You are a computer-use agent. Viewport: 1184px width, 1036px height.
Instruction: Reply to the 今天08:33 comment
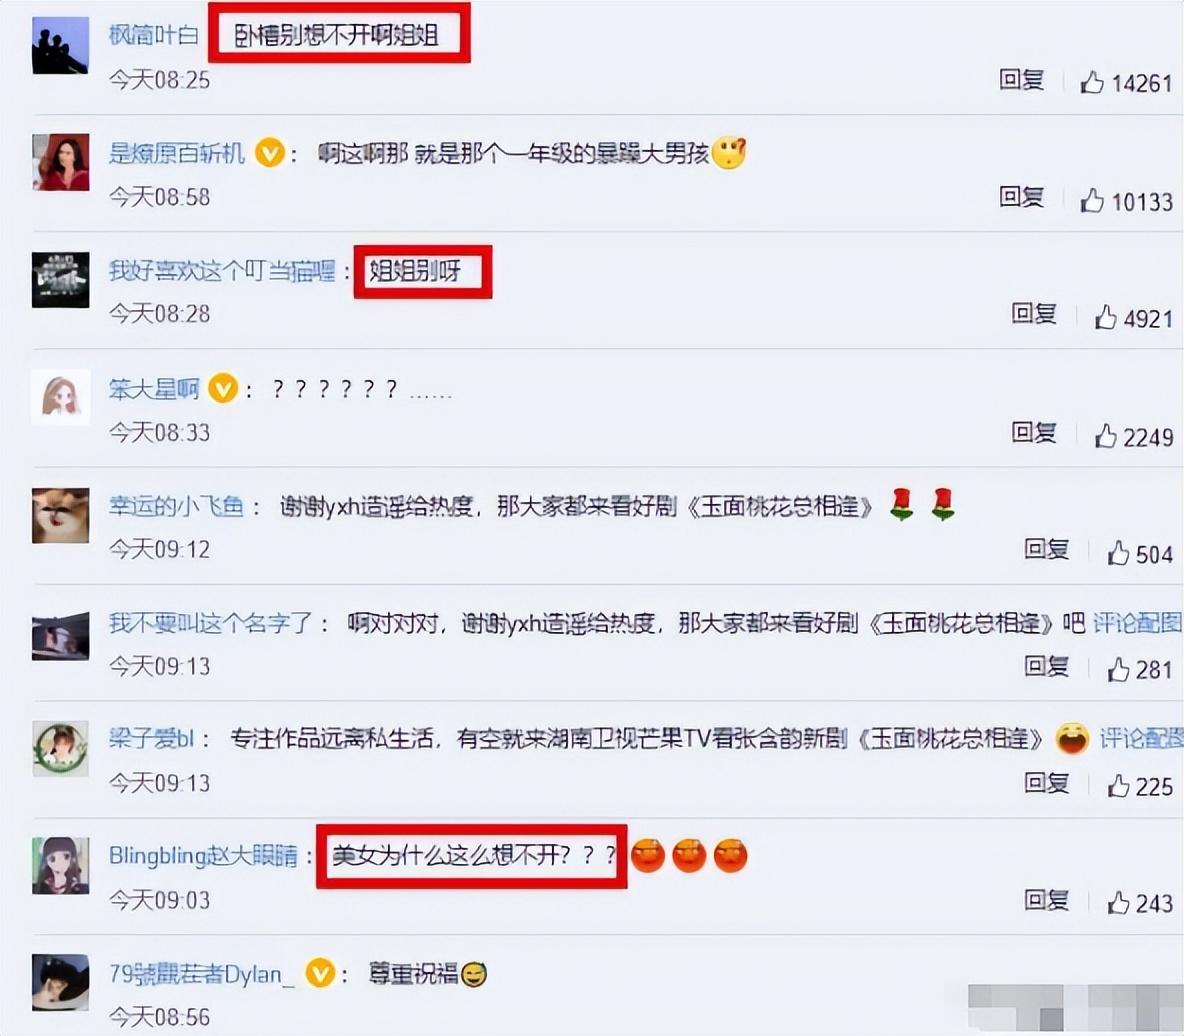[x=1034, y=432]
